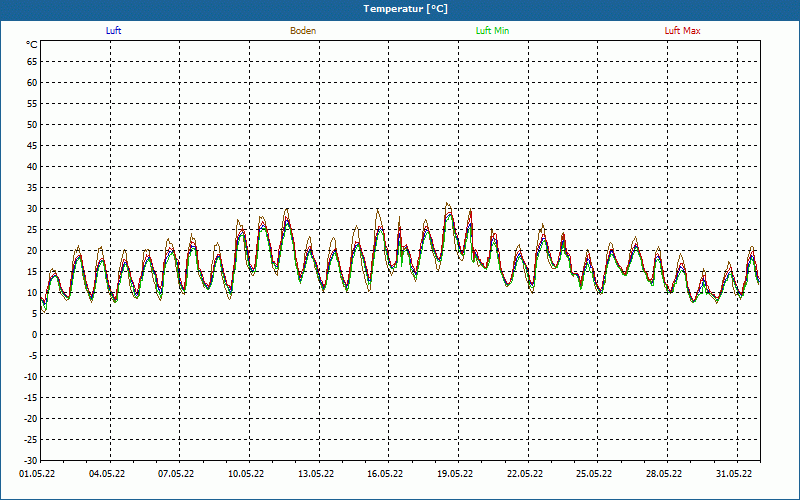Click the -5 y-axis value
Screen dimensions: 800x500
coord(33,356)
